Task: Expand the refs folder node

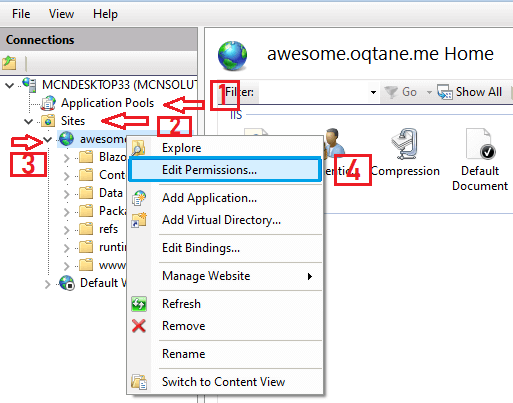Action: tap(67, 230)
